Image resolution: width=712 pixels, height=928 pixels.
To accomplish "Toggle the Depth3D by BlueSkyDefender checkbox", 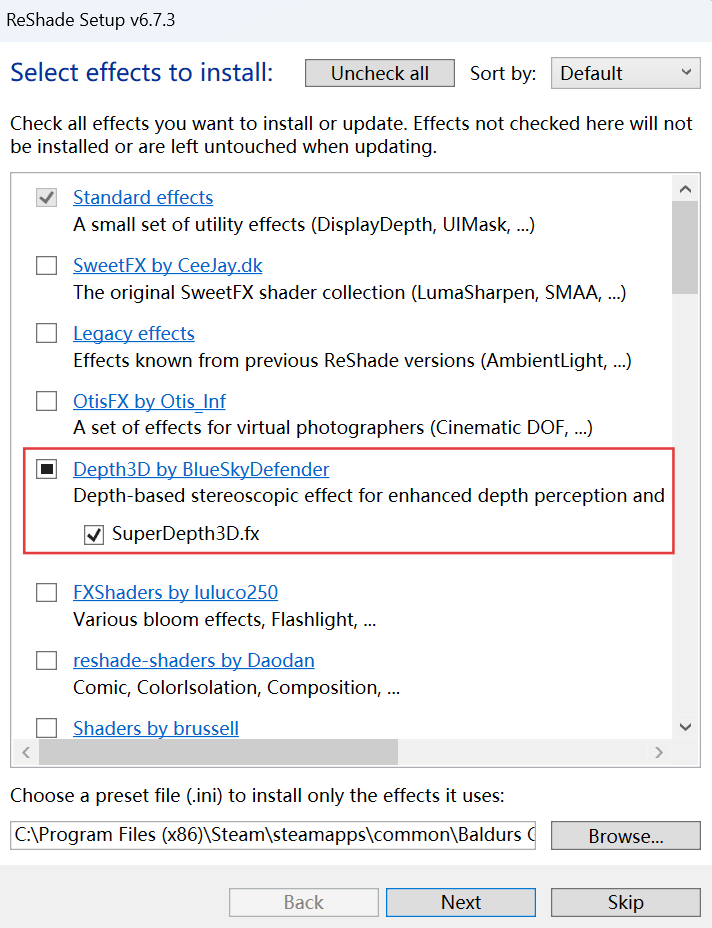I will (47, 469).
